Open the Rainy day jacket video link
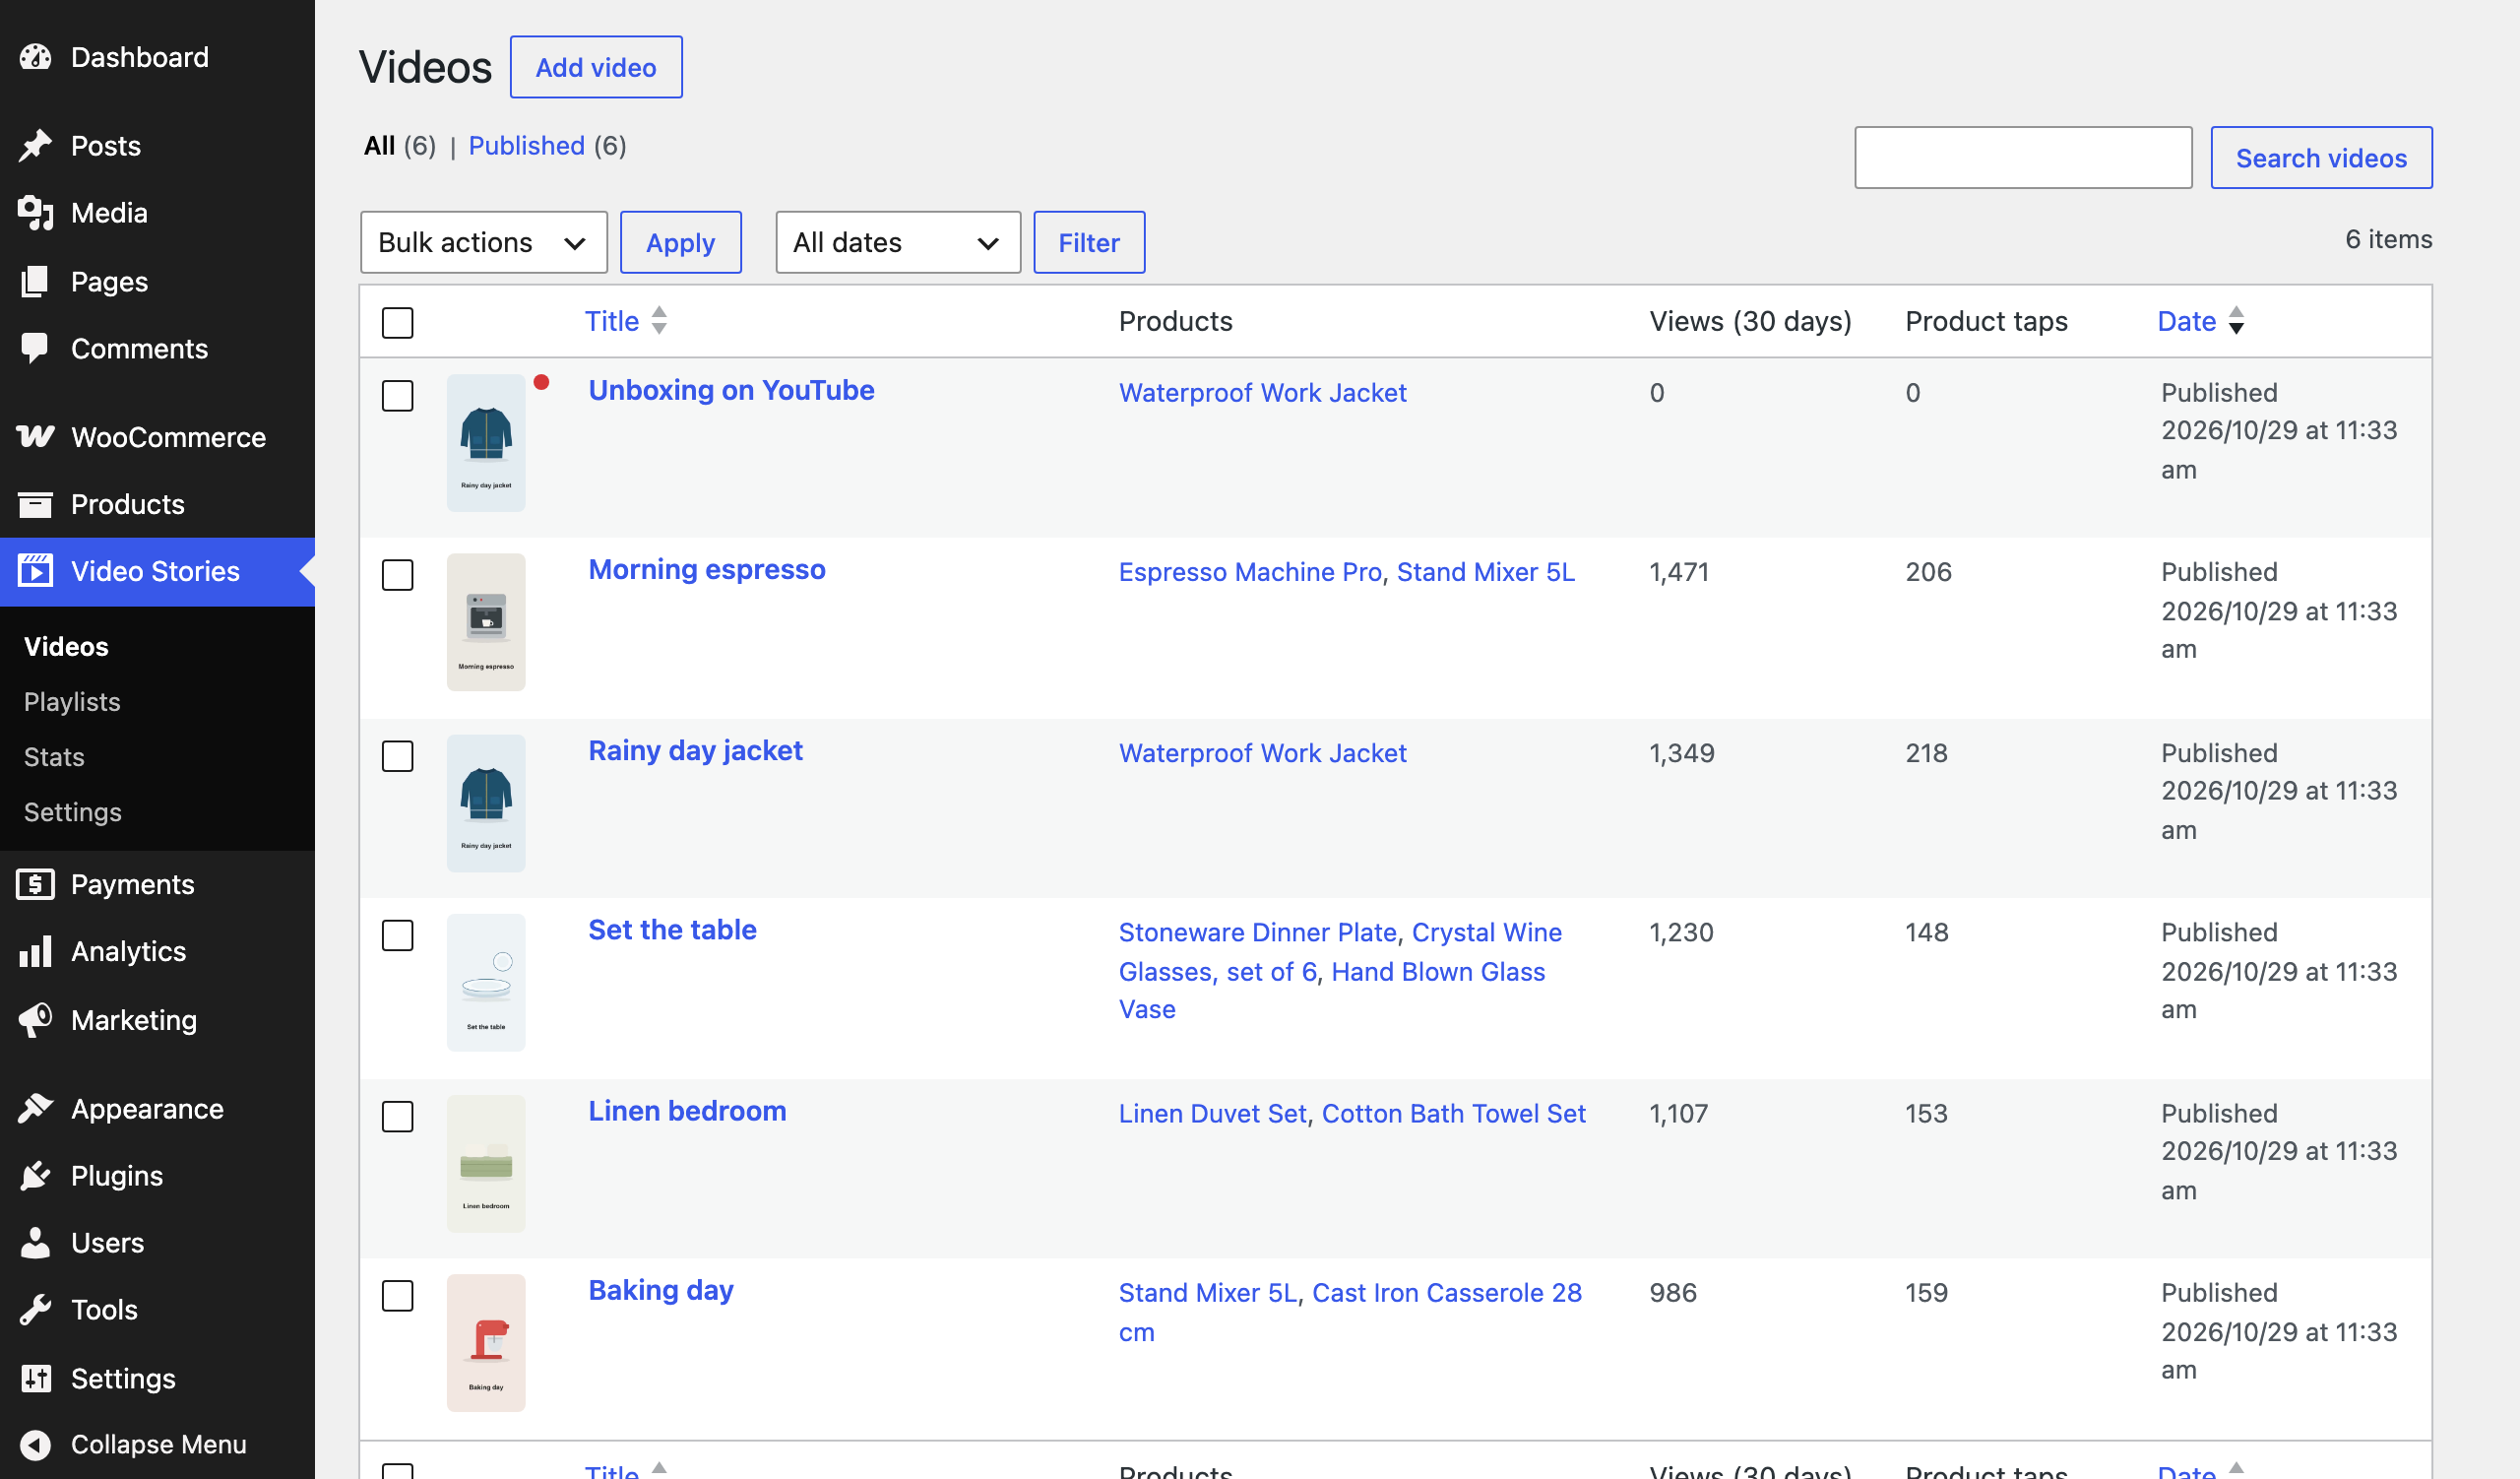The width and height of the screenshot is (2520, 1479). click(x=695, y=750)
